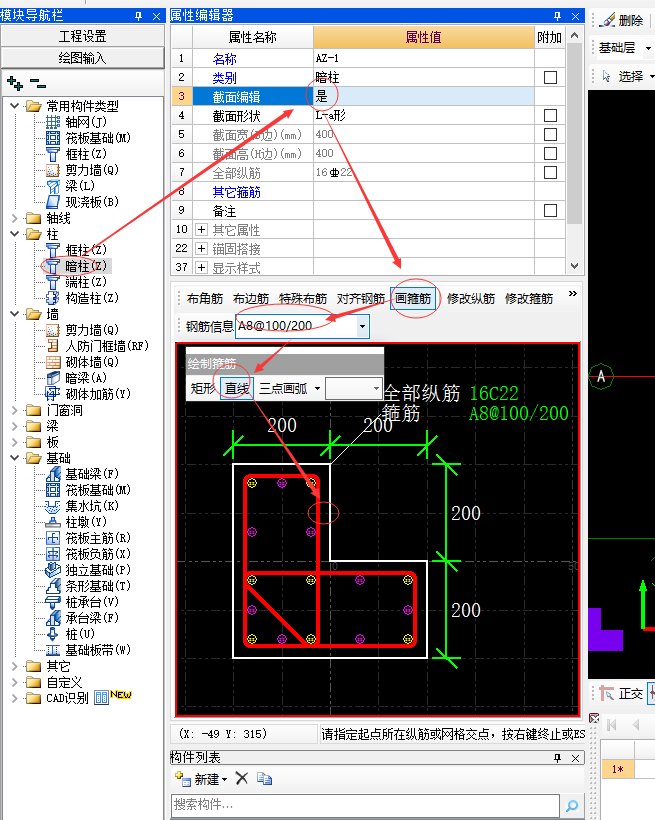Viewport: 655px width, 820px height.
Task: Select 现浇板(B) slab item
Action: 92,202
